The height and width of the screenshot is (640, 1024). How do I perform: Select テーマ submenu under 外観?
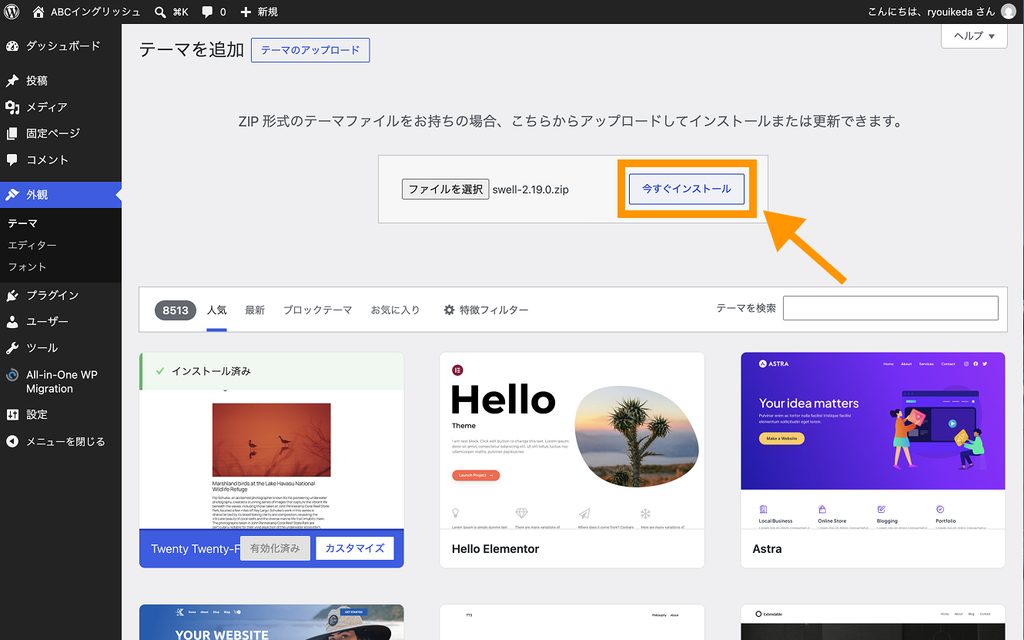pyautogui.click(x=23, y=223)
